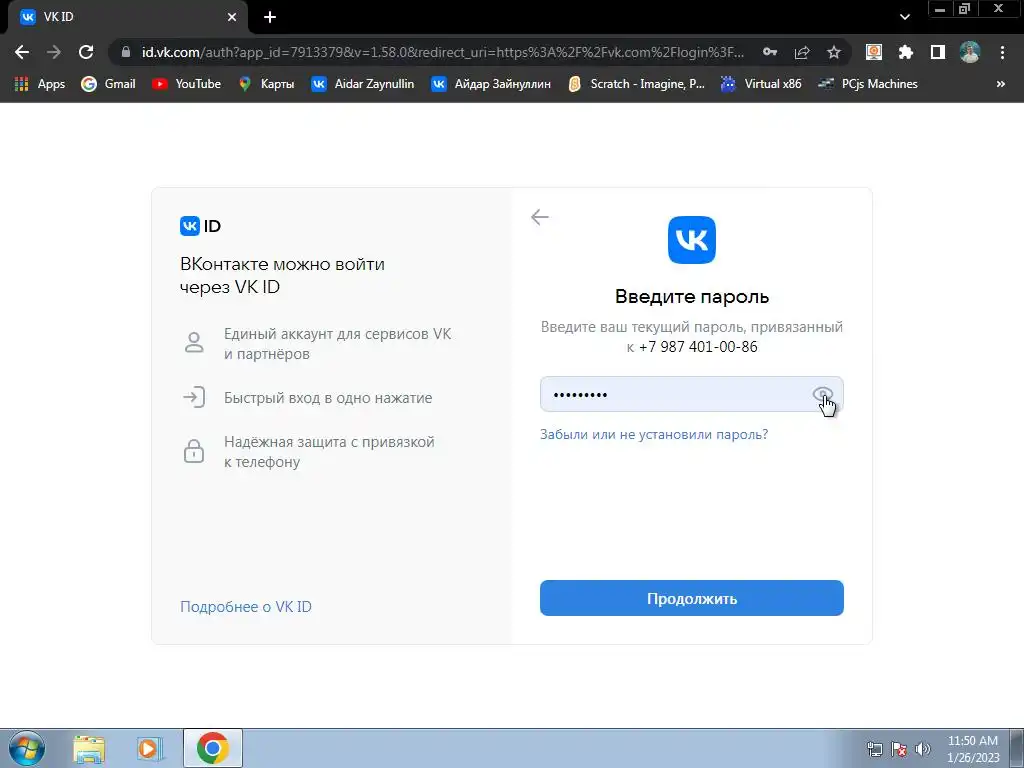Screen dimensions: 1024x768
Task: Open the 'Подробнее о VK ID' link
Action: click(x=246, y=607)
